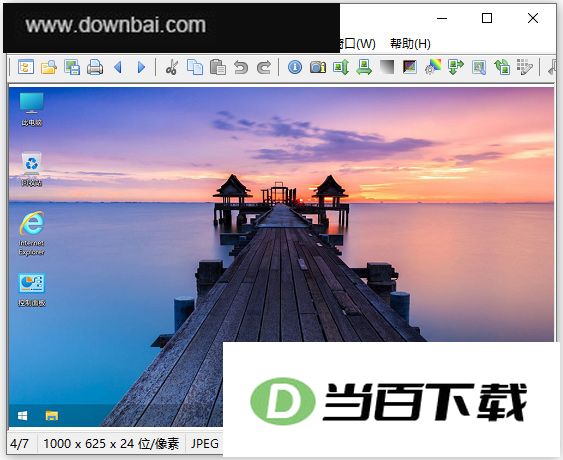Click the rainbow gear color settings icon
Screen dimensions: 563x460
pyautogui.click(x=433, y=67)
